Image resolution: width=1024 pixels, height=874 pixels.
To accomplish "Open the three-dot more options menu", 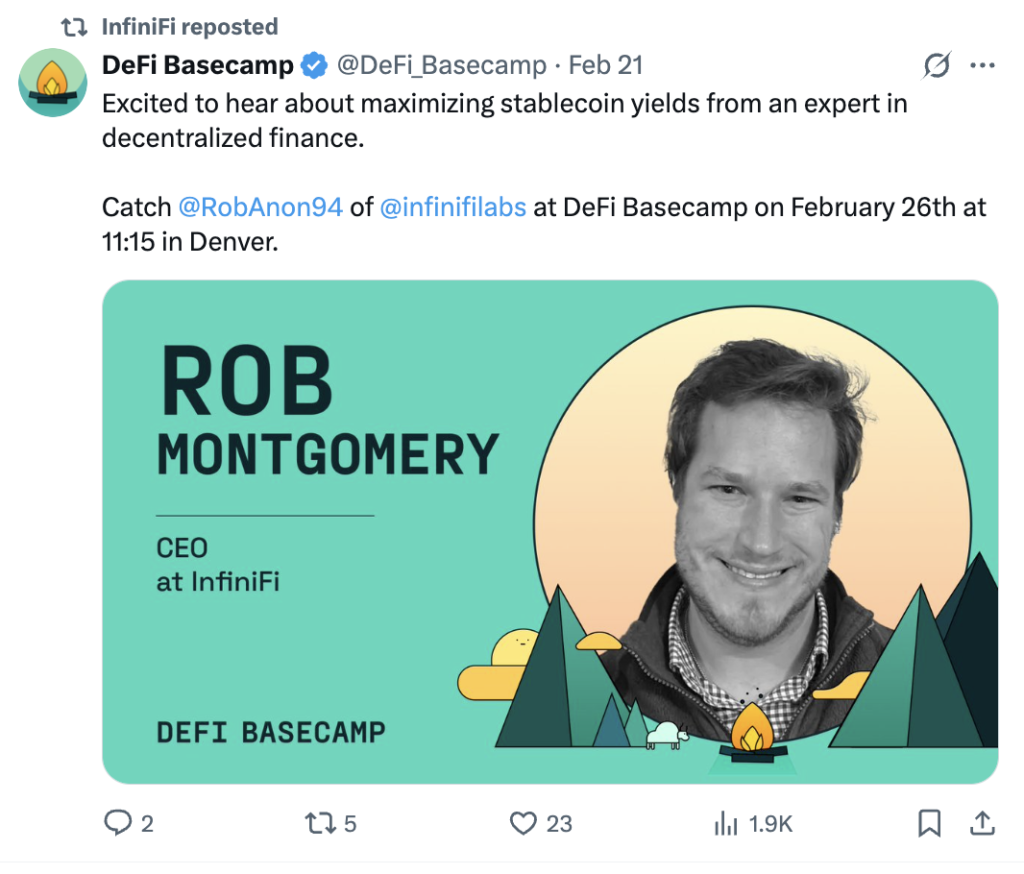I will 982,65.
